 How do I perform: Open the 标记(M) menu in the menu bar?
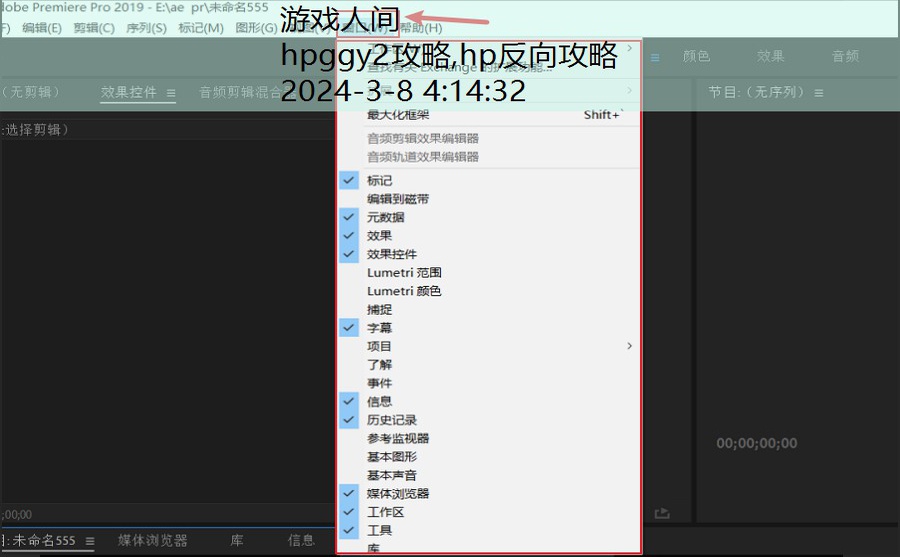coord(201,28)
